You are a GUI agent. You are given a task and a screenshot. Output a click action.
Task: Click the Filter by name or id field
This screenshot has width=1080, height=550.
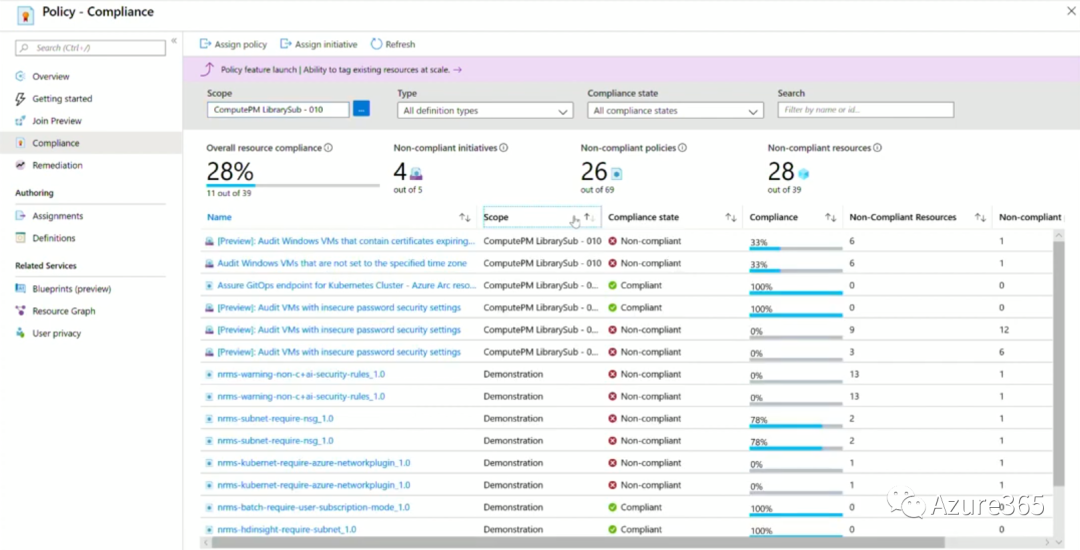point(865,110)
